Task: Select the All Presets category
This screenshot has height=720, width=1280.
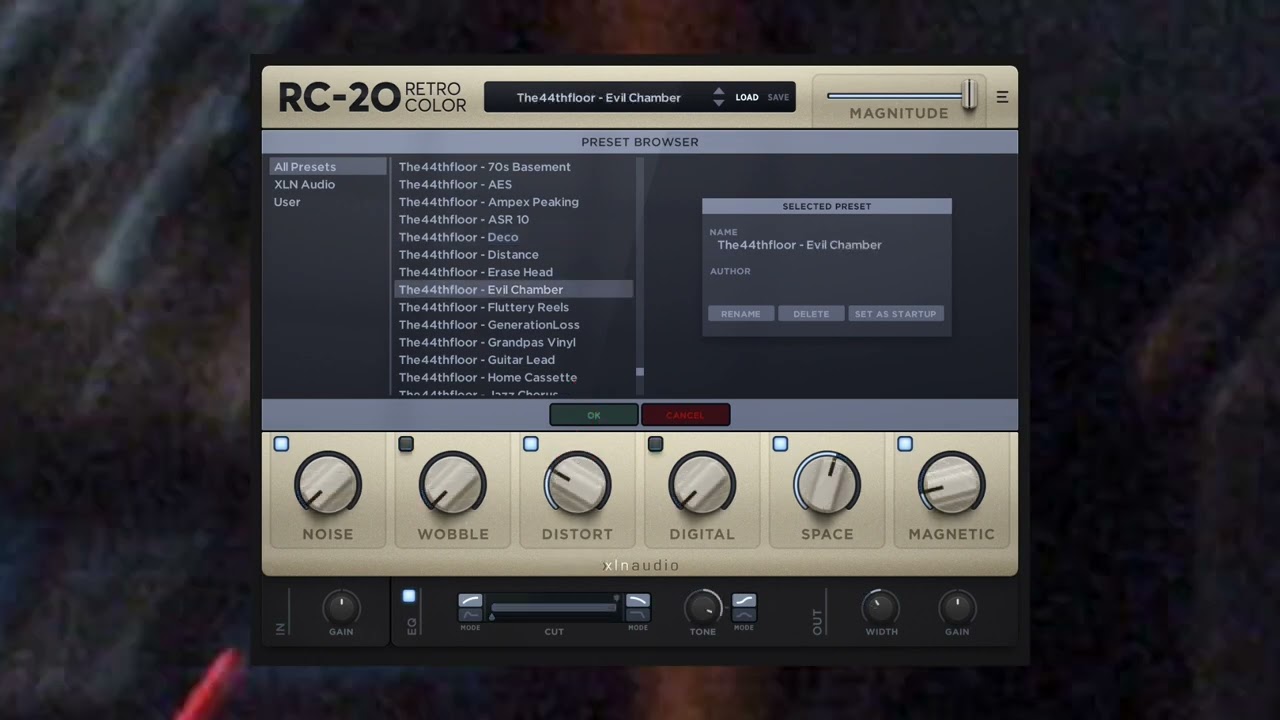Action: click(x=327, y=167)
